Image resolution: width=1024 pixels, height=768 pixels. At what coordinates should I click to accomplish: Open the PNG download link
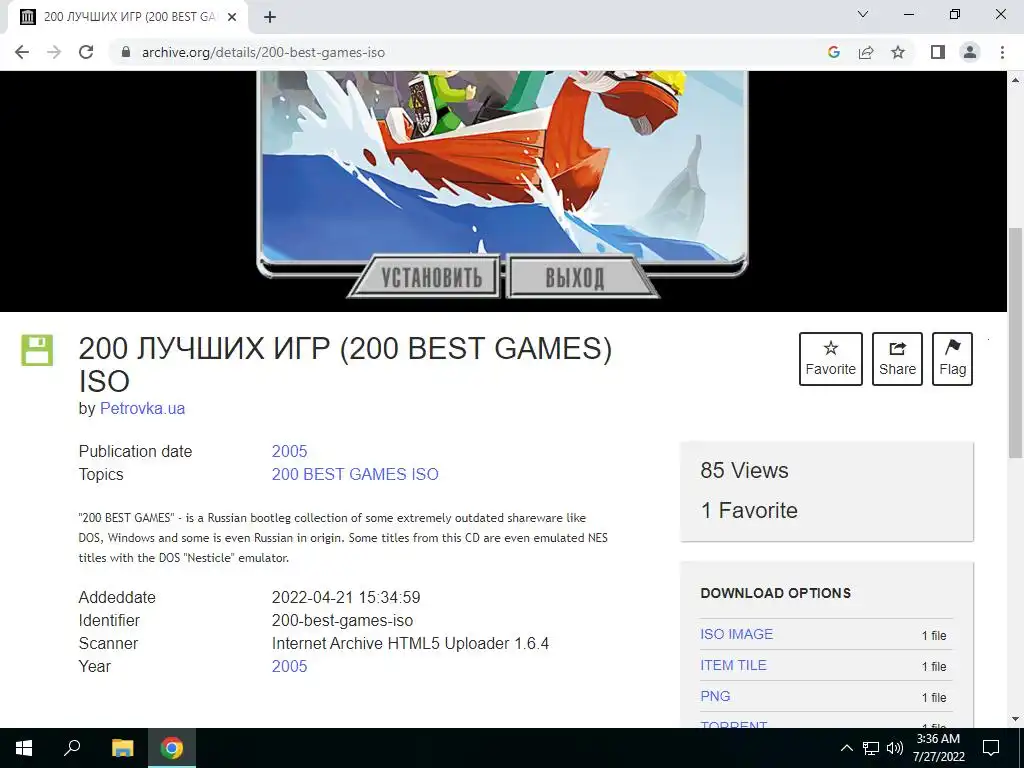click(715, 696)
